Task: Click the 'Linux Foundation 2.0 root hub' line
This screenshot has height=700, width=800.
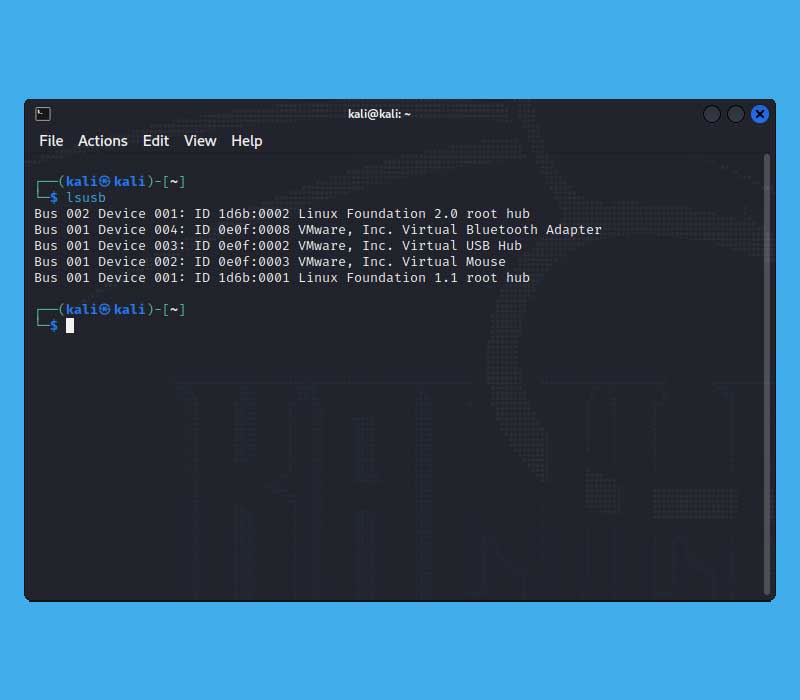Action: [x=282, y=213]
